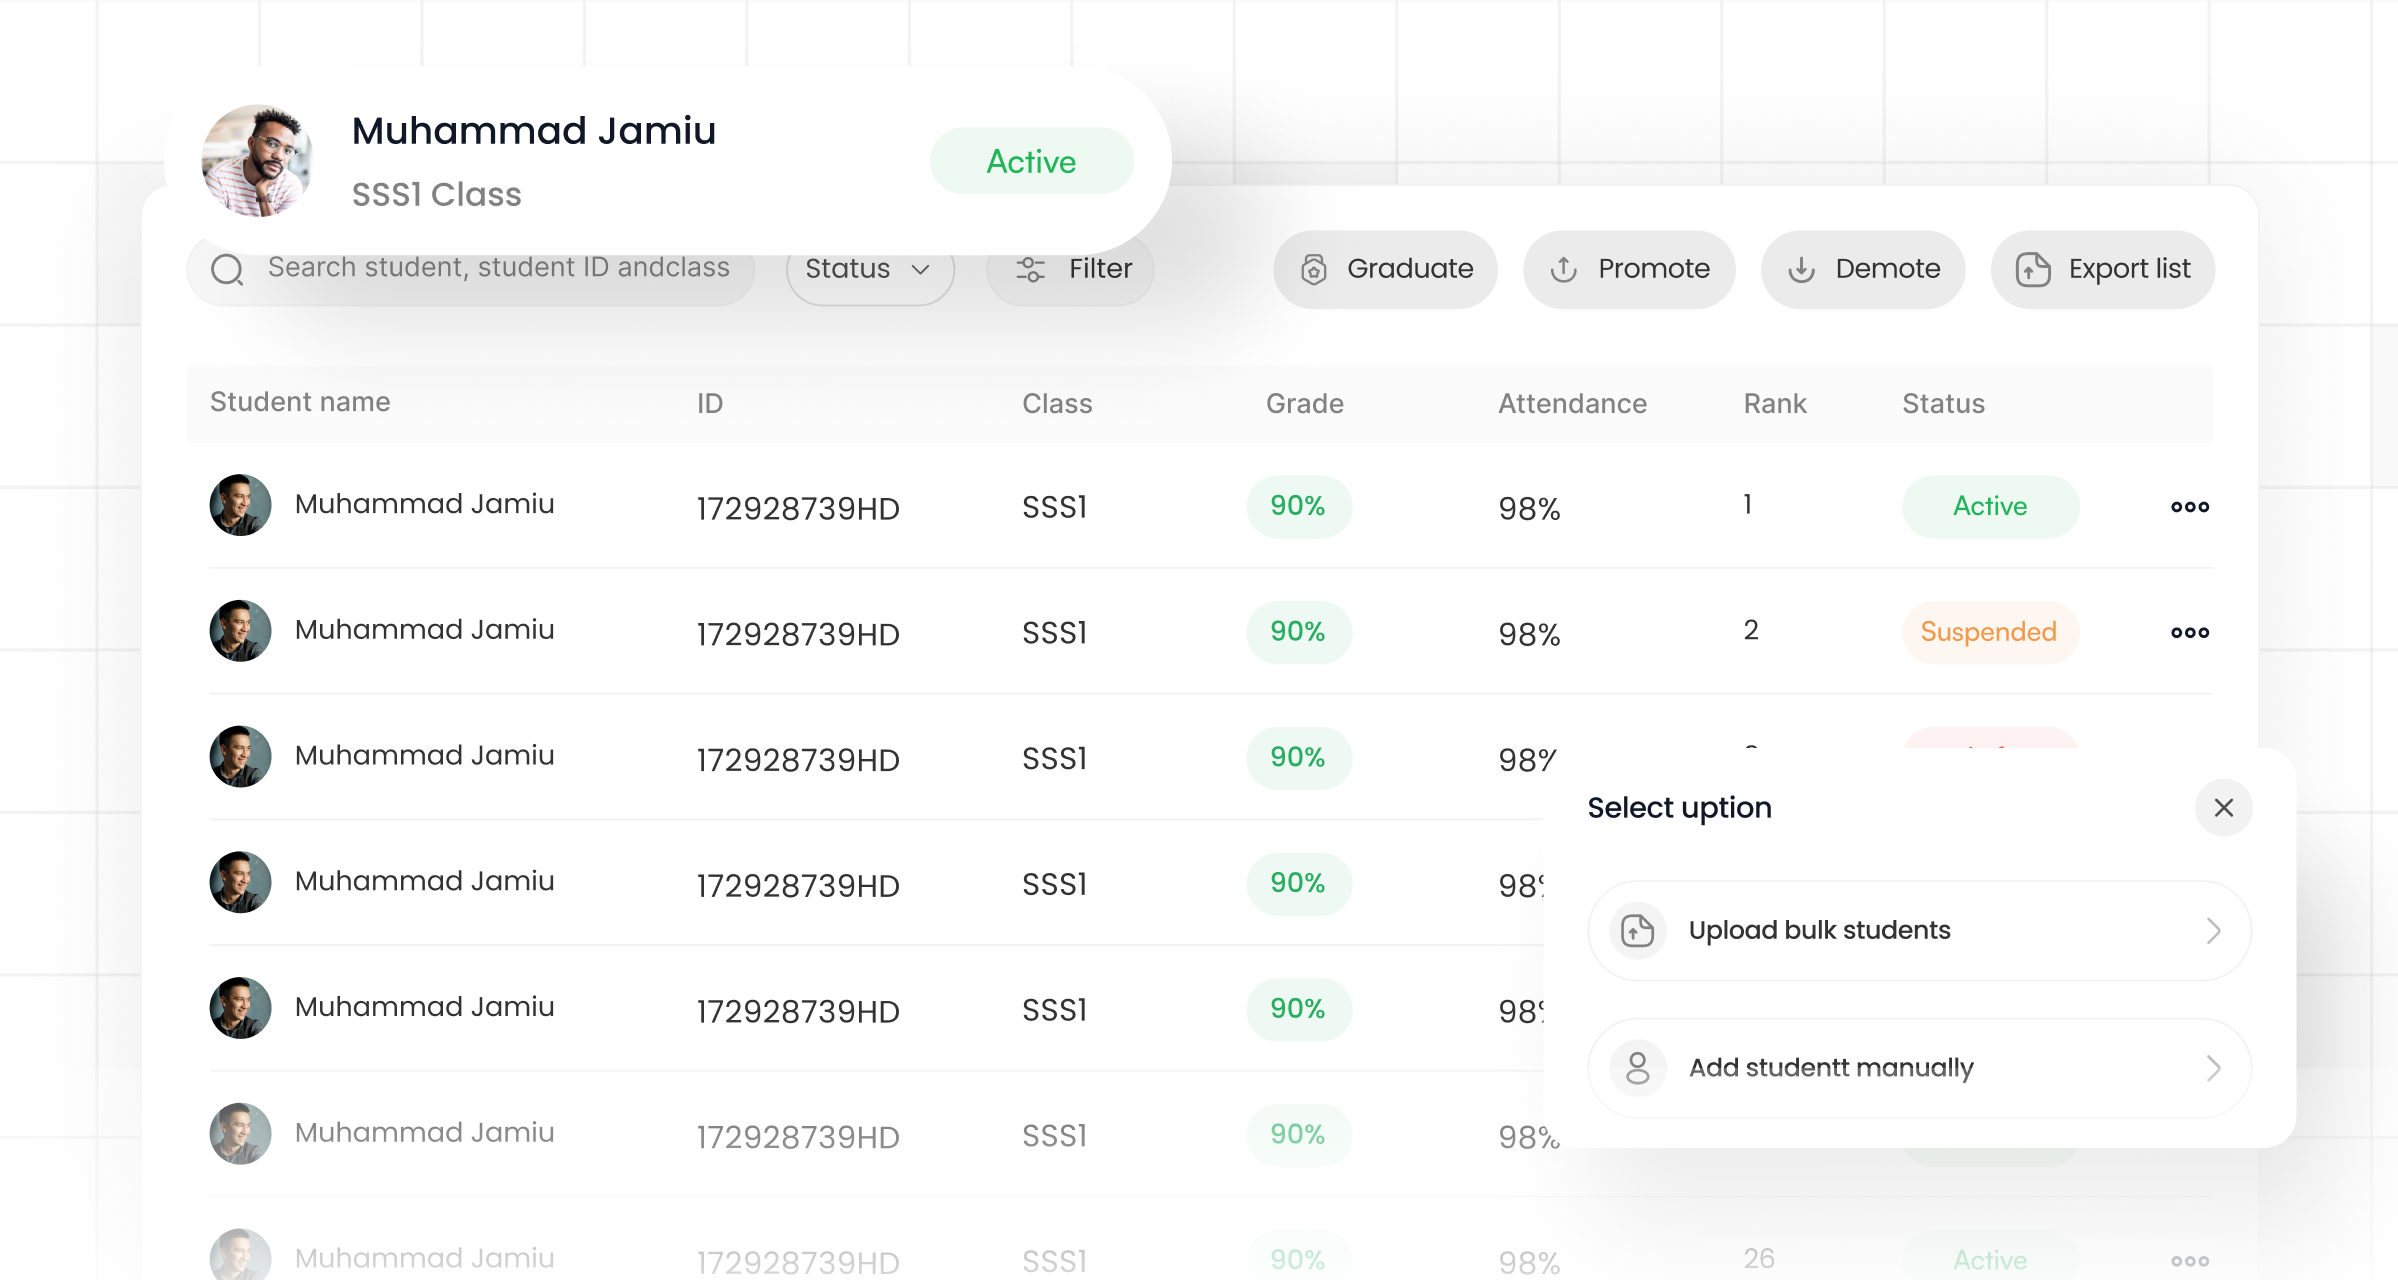Expand the Status dropdown
Viewport: 2398px width, 1280px height.
coord(869,270)
